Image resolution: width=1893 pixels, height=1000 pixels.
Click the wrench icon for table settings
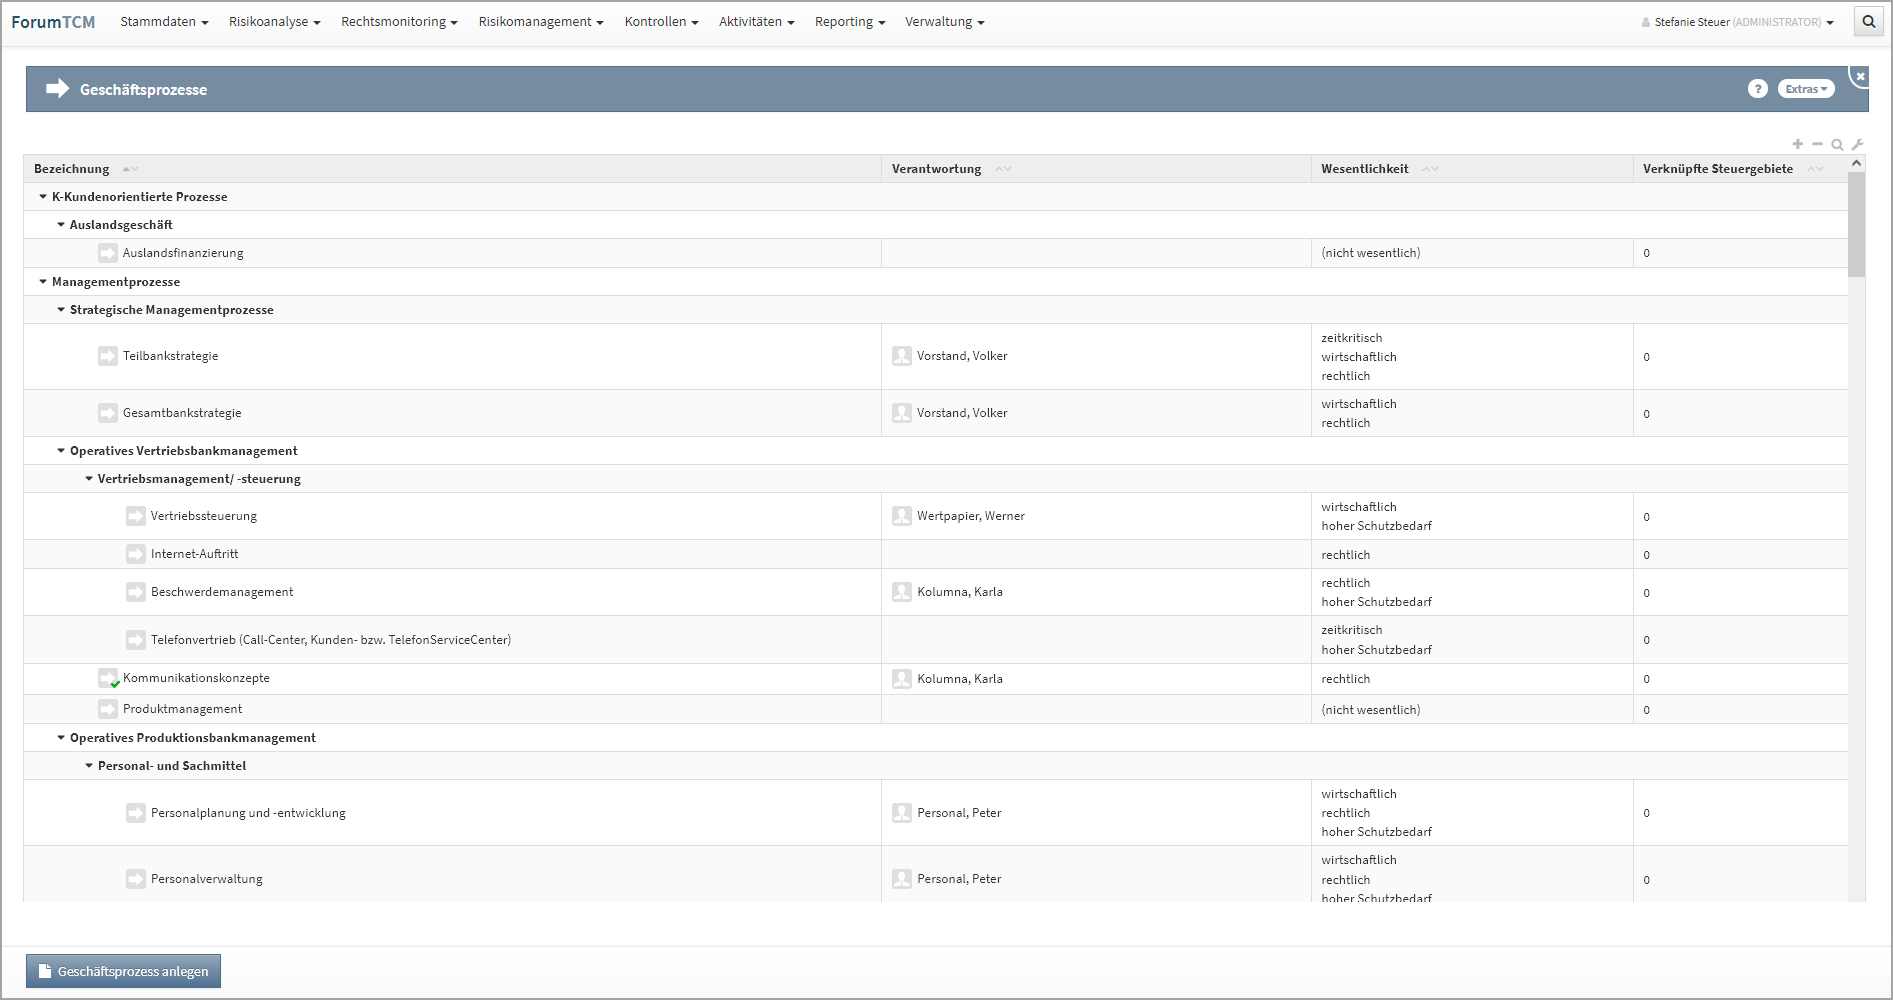point(1858,144)
